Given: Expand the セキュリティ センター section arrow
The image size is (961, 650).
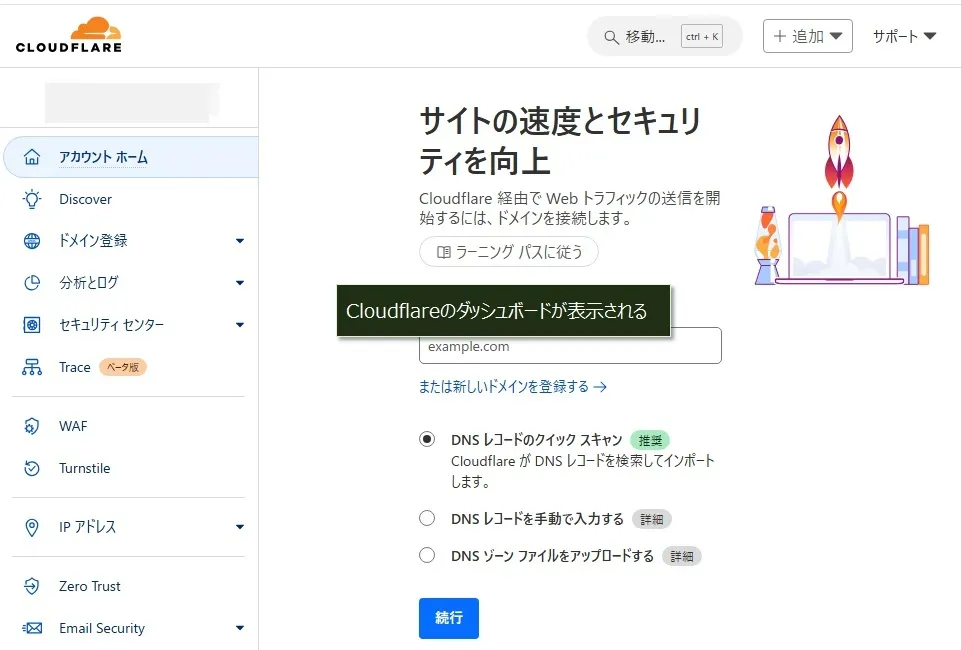Looking at the screenshot, I should (x=240, y=325).
